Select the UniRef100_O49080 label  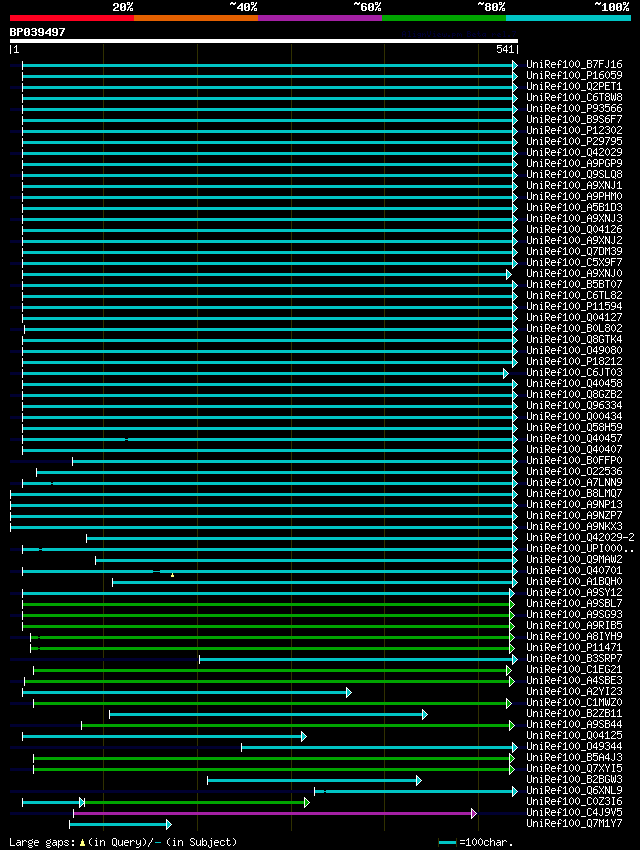pos(574,350)
